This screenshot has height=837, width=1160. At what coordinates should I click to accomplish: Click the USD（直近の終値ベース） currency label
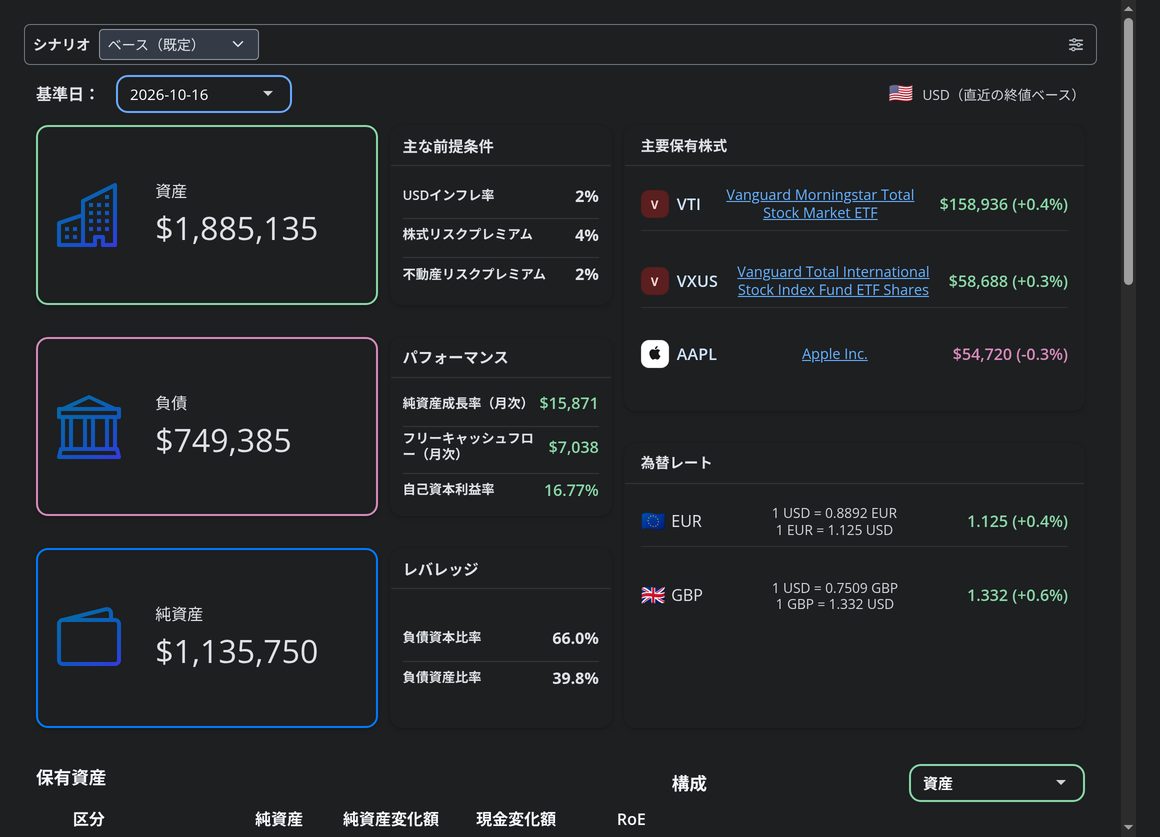[1003, 95]
